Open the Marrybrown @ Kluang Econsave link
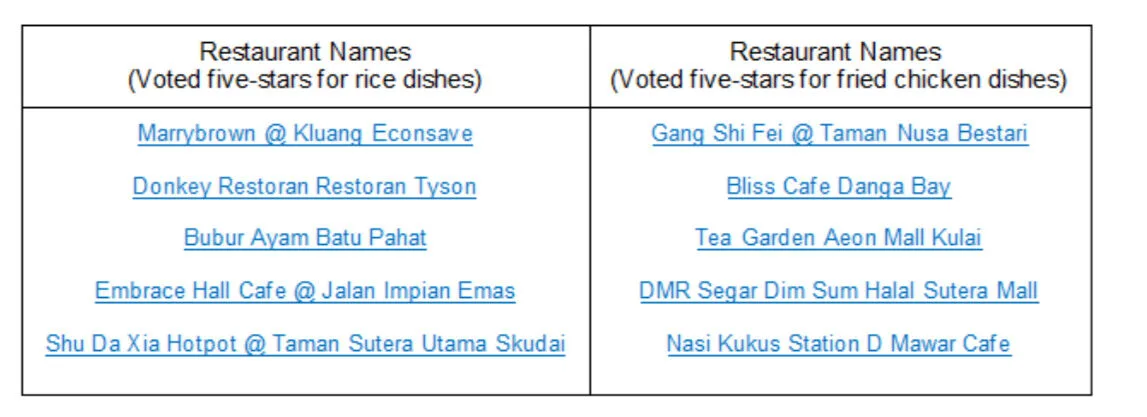 (305, 134)
